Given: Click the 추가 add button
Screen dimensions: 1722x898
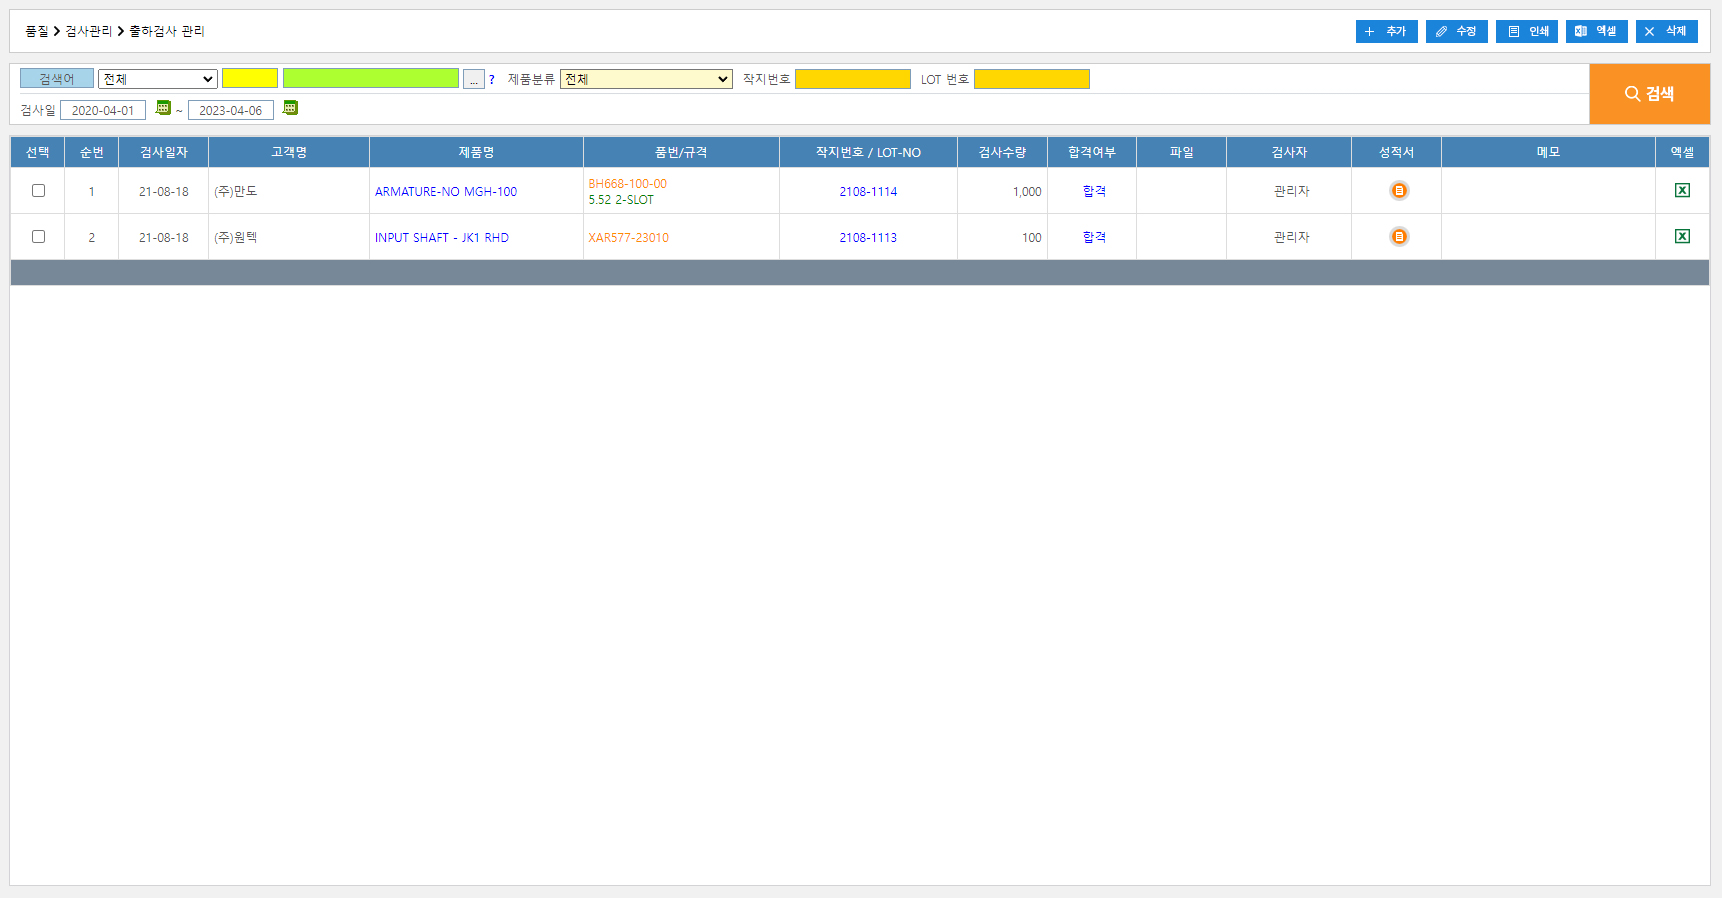Looking at the screenshot, I should point(1386,31).
